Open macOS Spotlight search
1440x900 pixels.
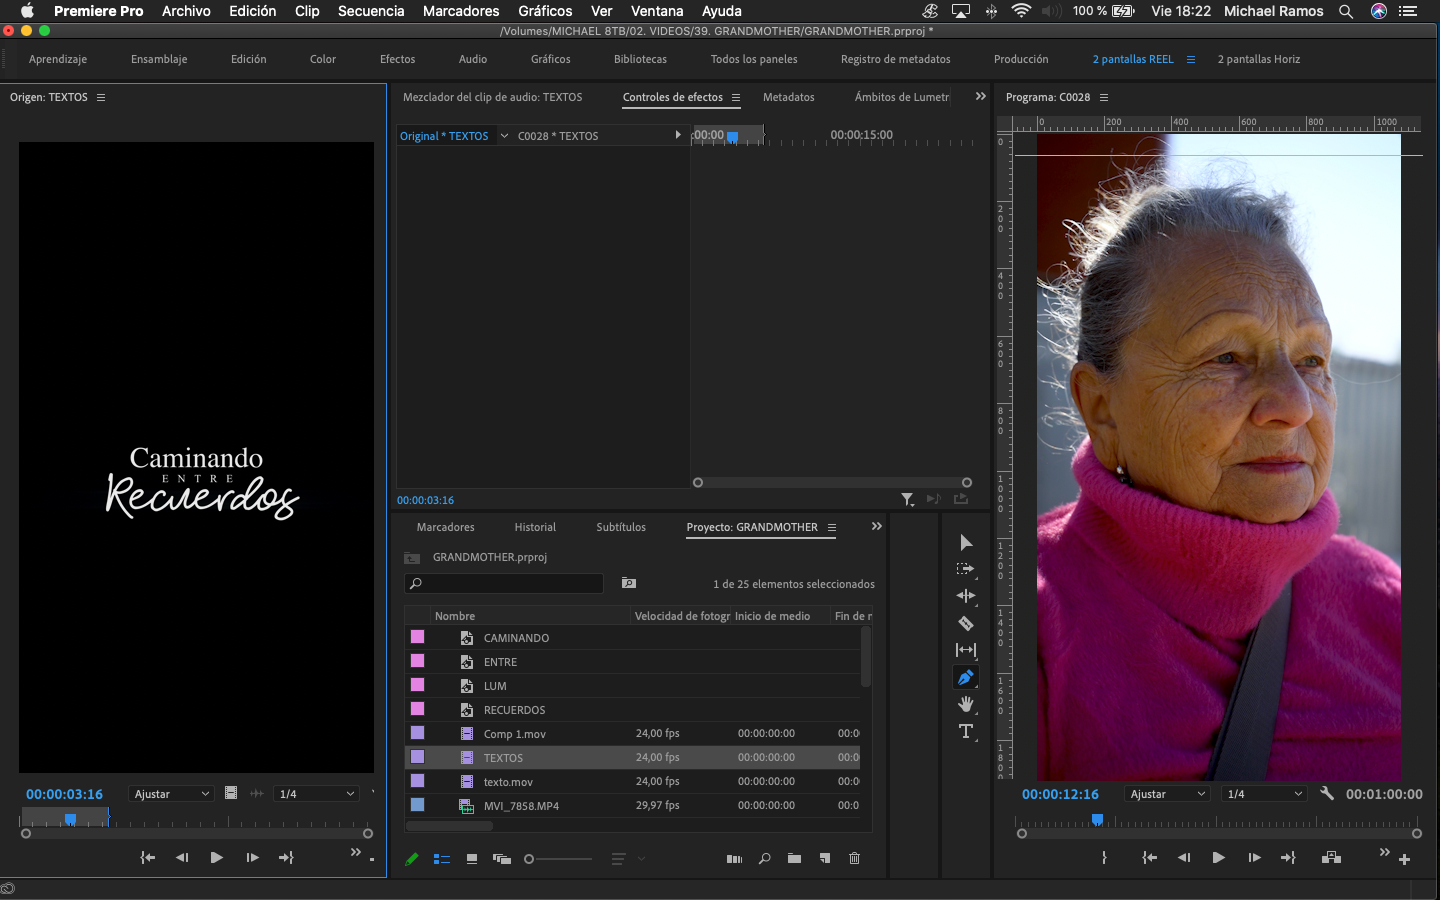[x=1346, y=11]
